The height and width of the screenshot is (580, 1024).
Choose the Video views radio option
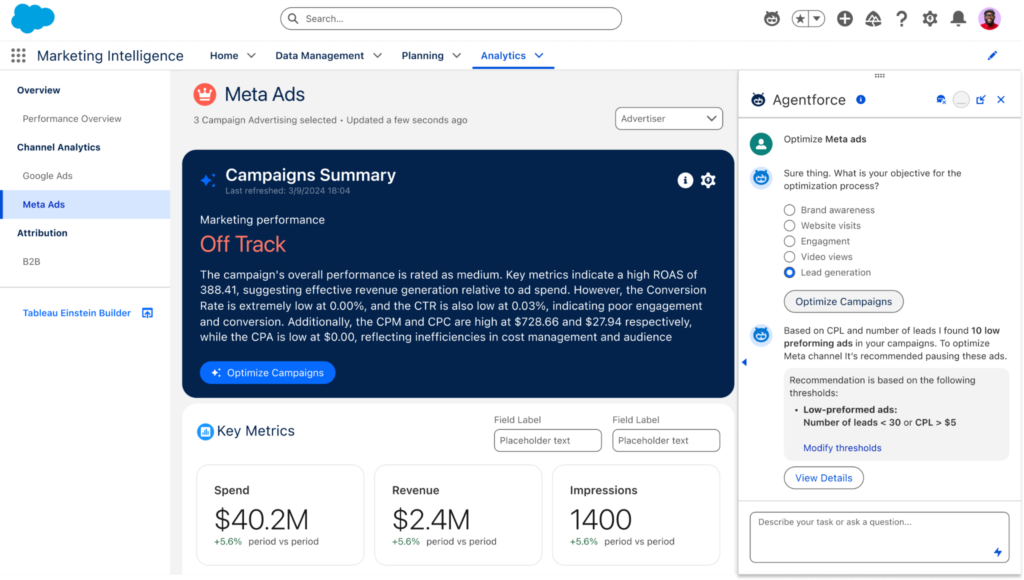click(790, 257)
